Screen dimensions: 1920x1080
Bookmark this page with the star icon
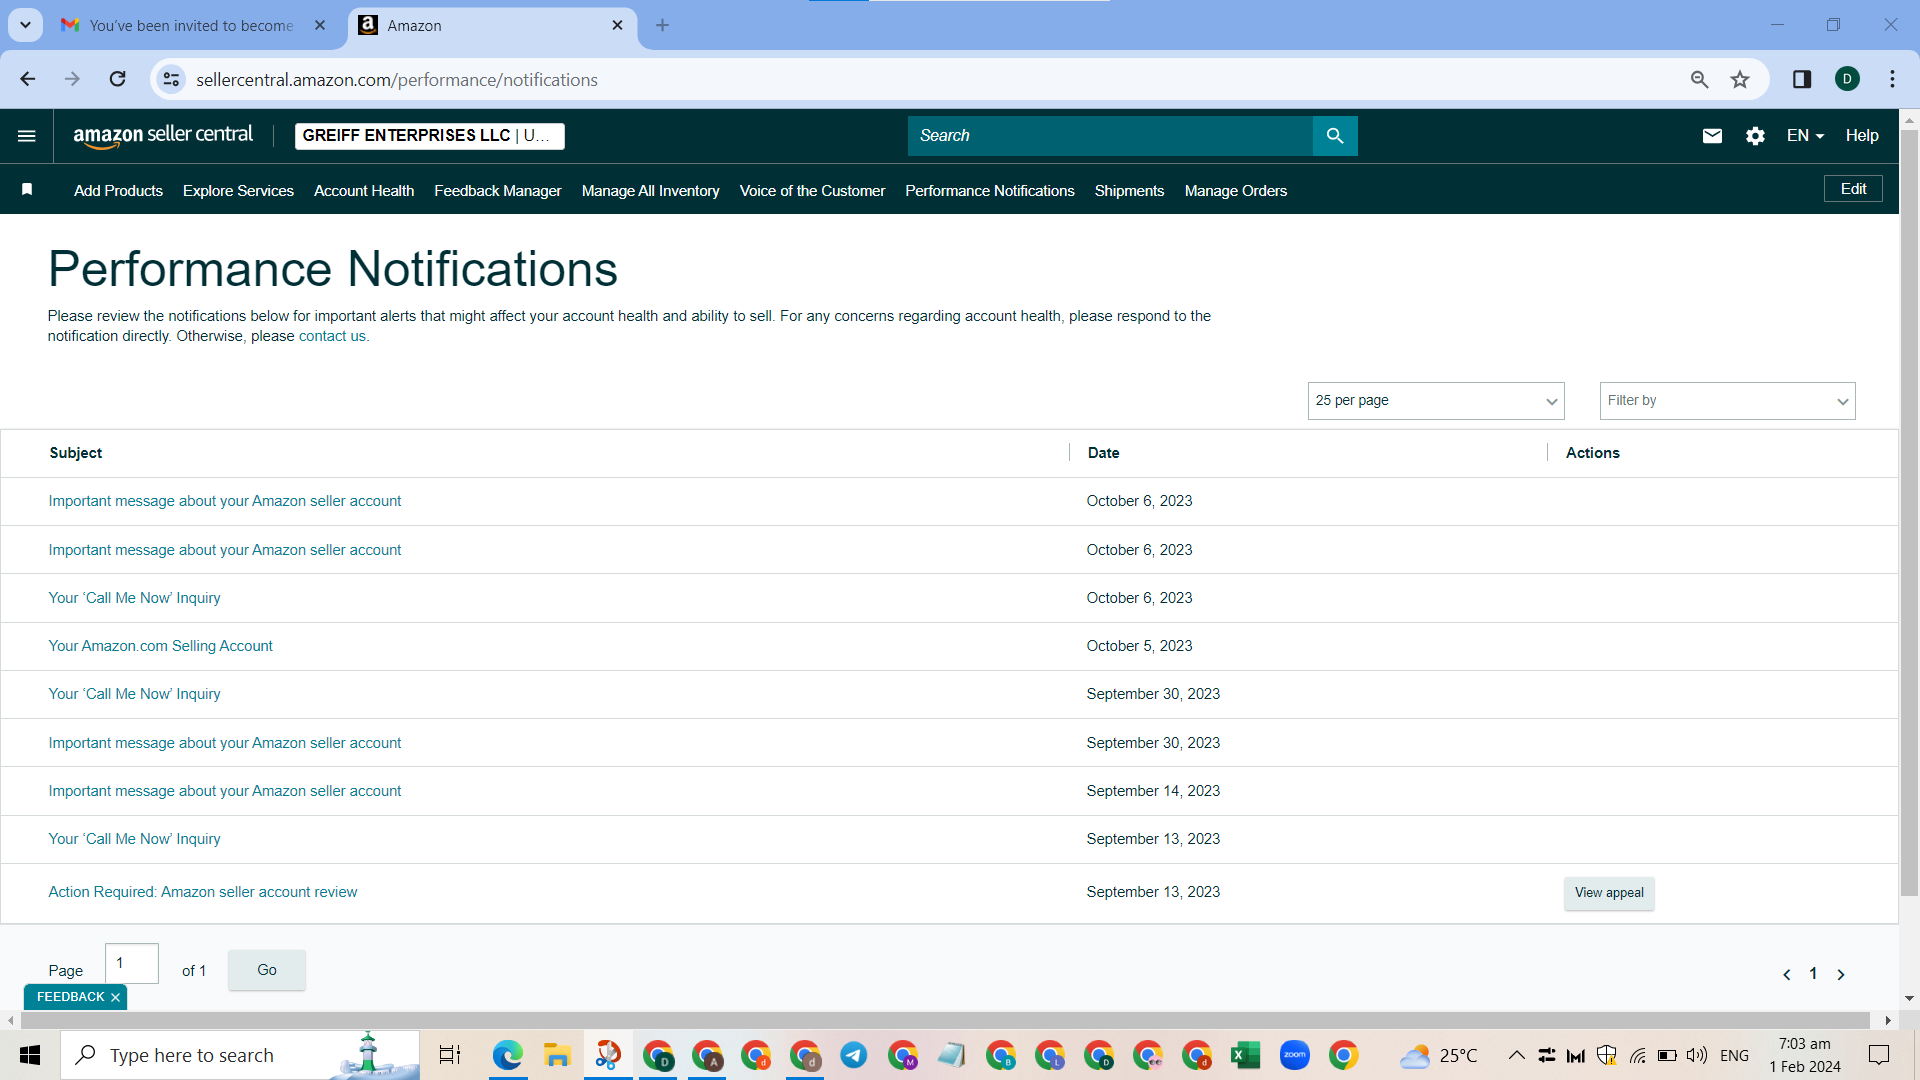coord(1740,79)
